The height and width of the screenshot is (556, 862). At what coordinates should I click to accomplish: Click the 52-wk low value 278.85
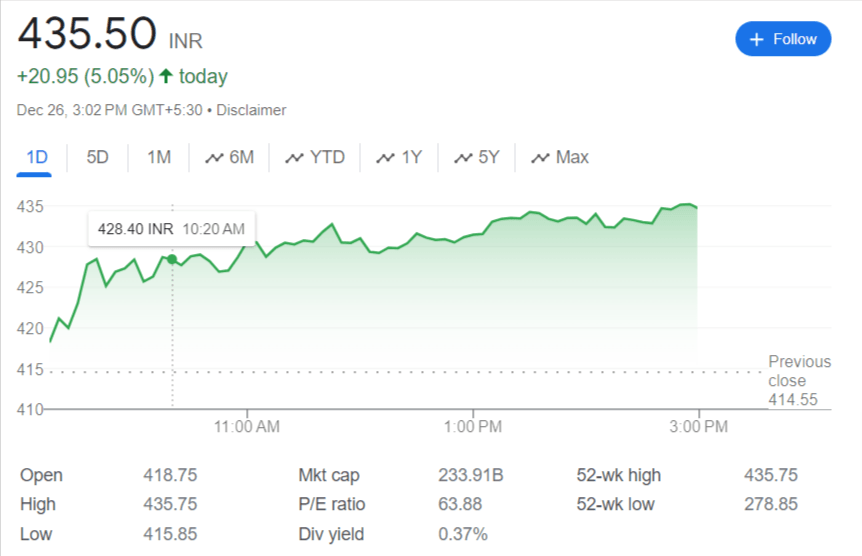[771, 504]
